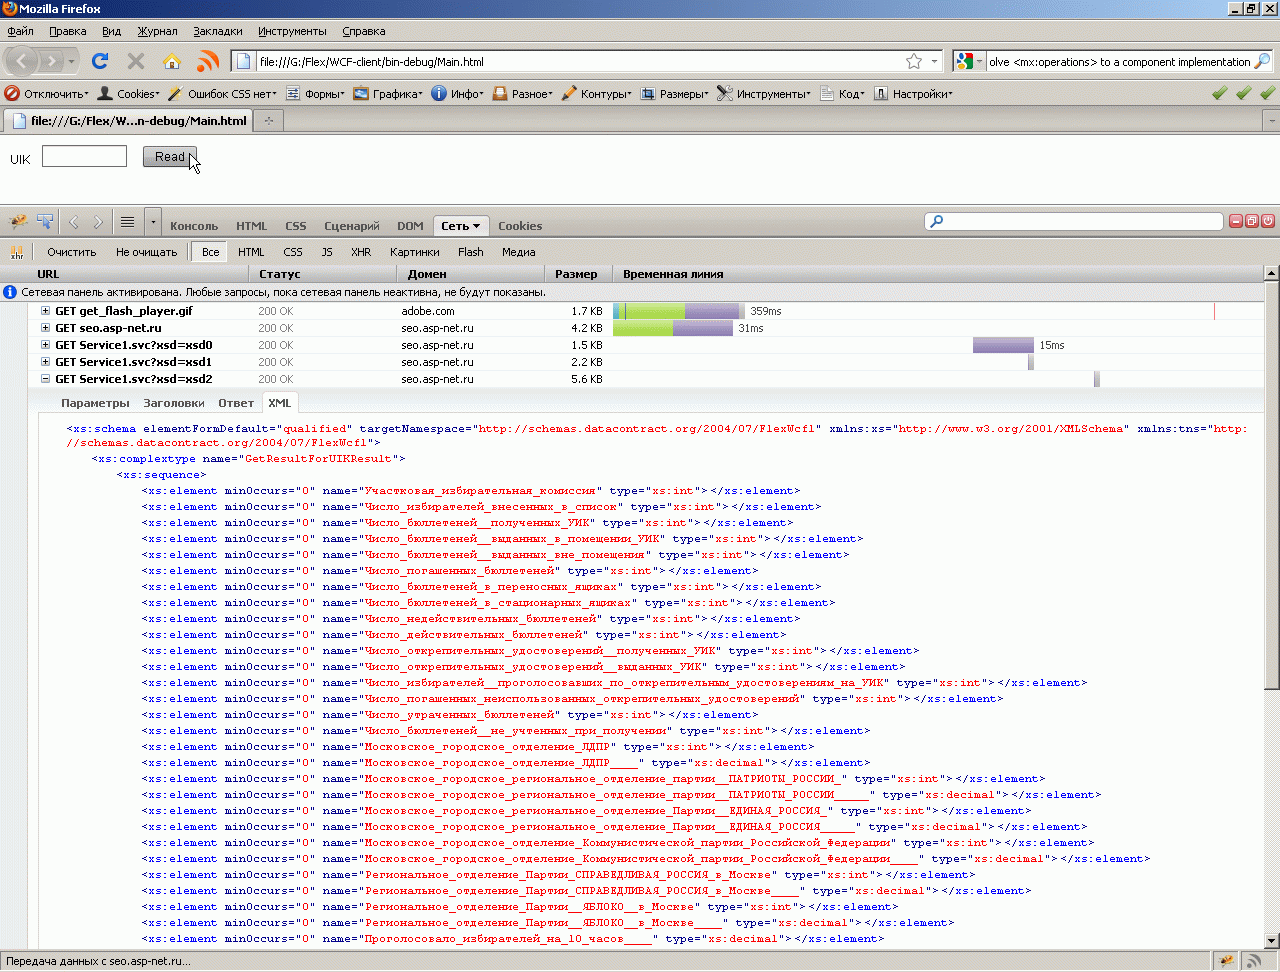Open the Отключить toolbar dropdown

[47, 93]
